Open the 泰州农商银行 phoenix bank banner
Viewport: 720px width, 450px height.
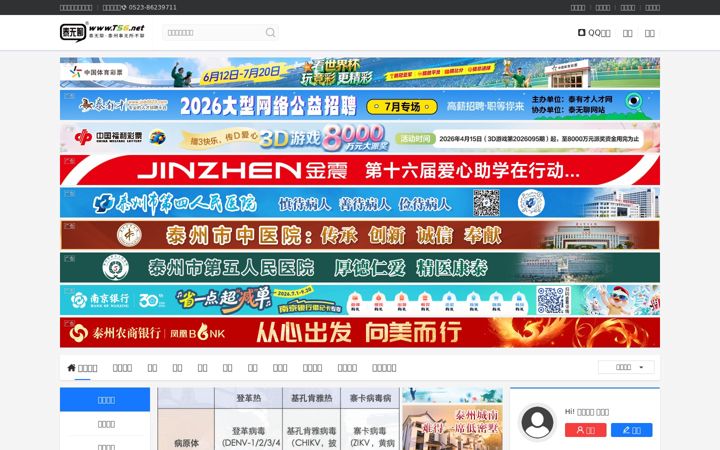click(360, 332)
